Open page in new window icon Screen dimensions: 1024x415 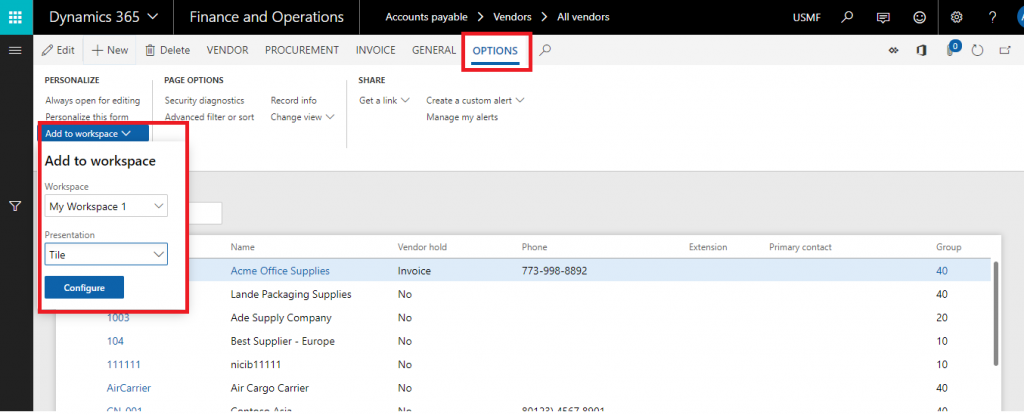point(1005,50)
